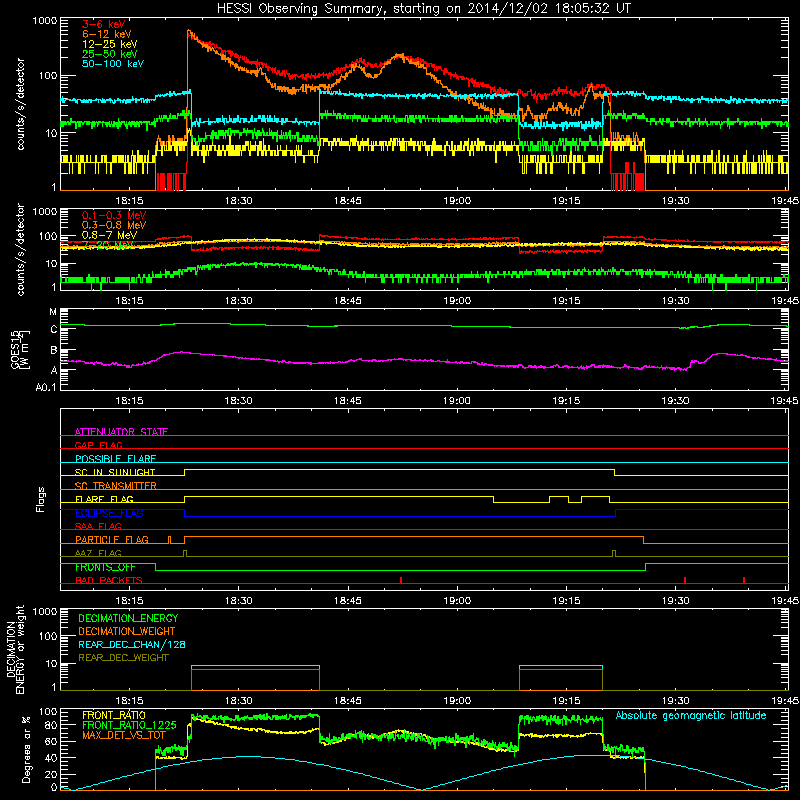Select the POSSIBLE_FLARE label
Image resolution: width=800 pixels, height=800 pixels.
(x=115, y=459)
